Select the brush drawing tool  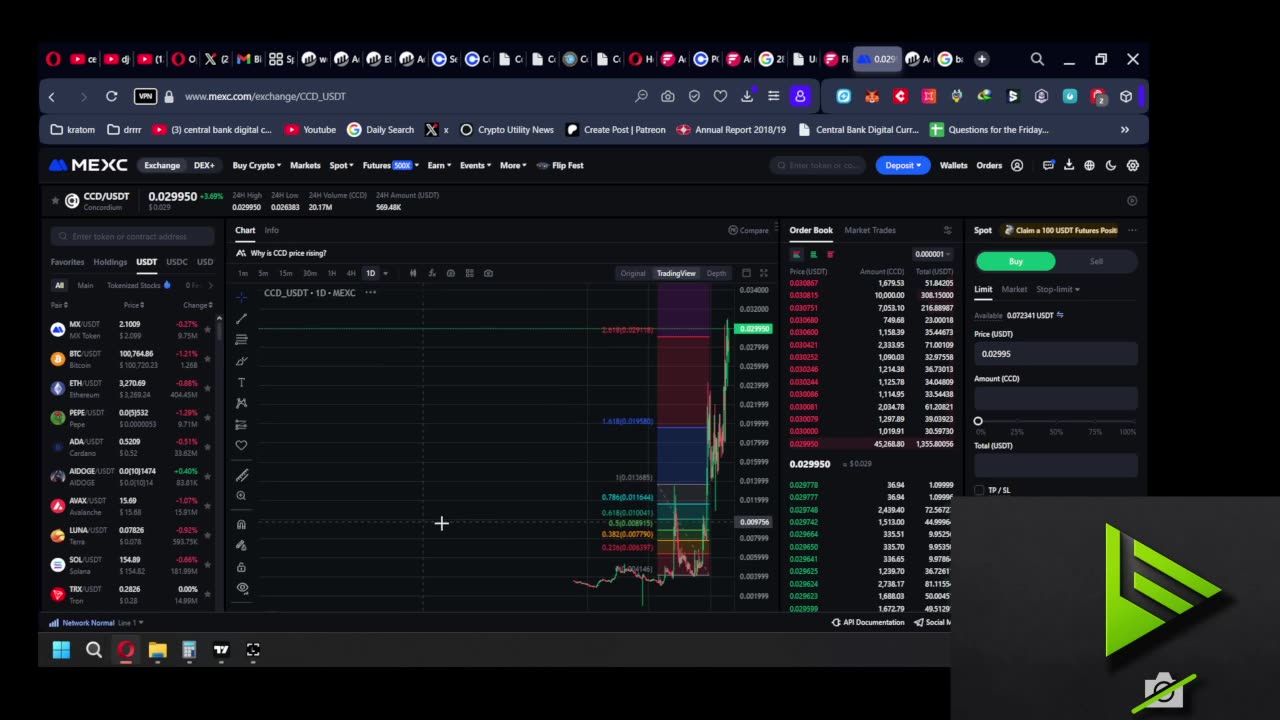click(x=241, y=361)
